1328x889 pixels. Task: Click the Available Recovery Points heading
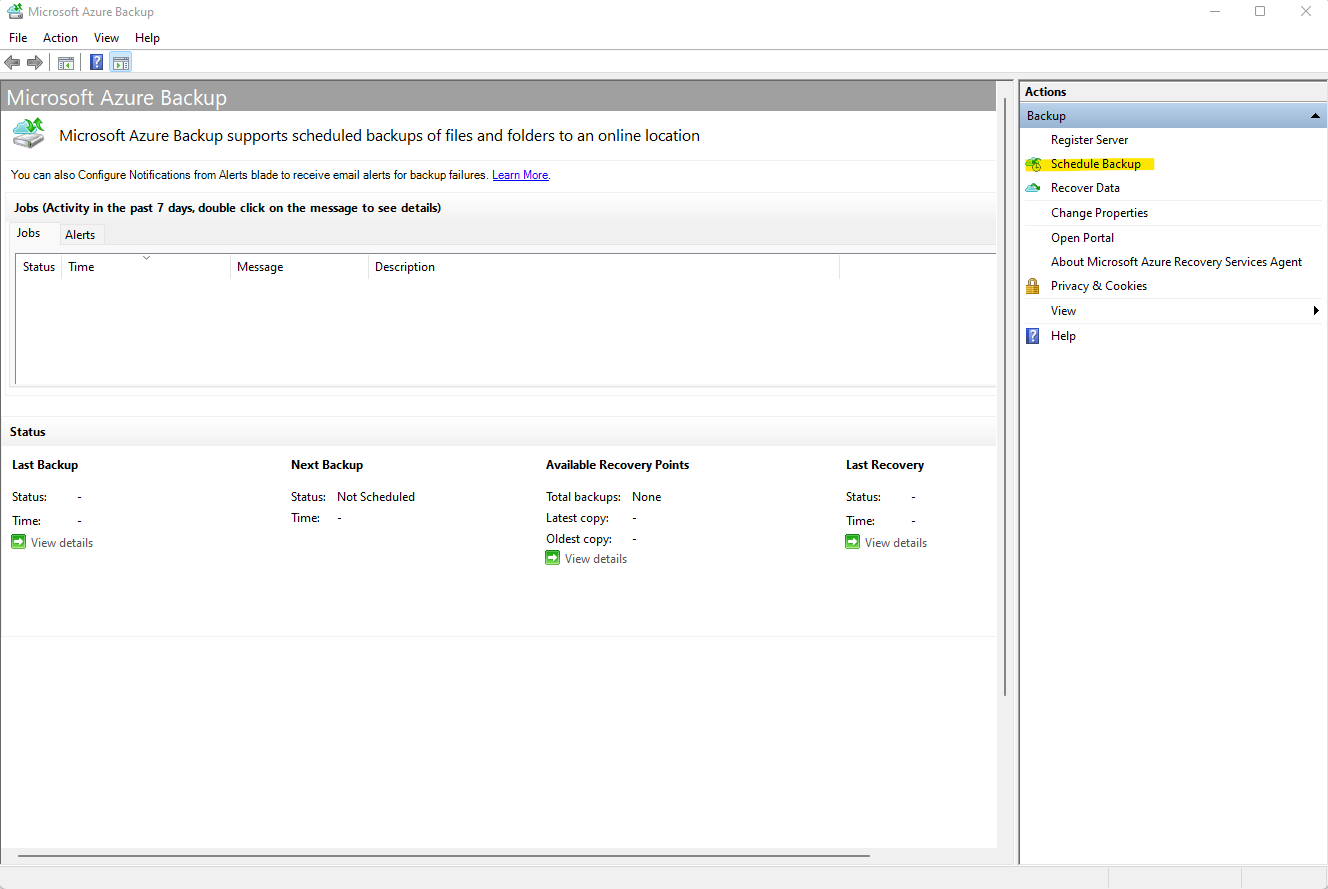click(x=617, y=465)
